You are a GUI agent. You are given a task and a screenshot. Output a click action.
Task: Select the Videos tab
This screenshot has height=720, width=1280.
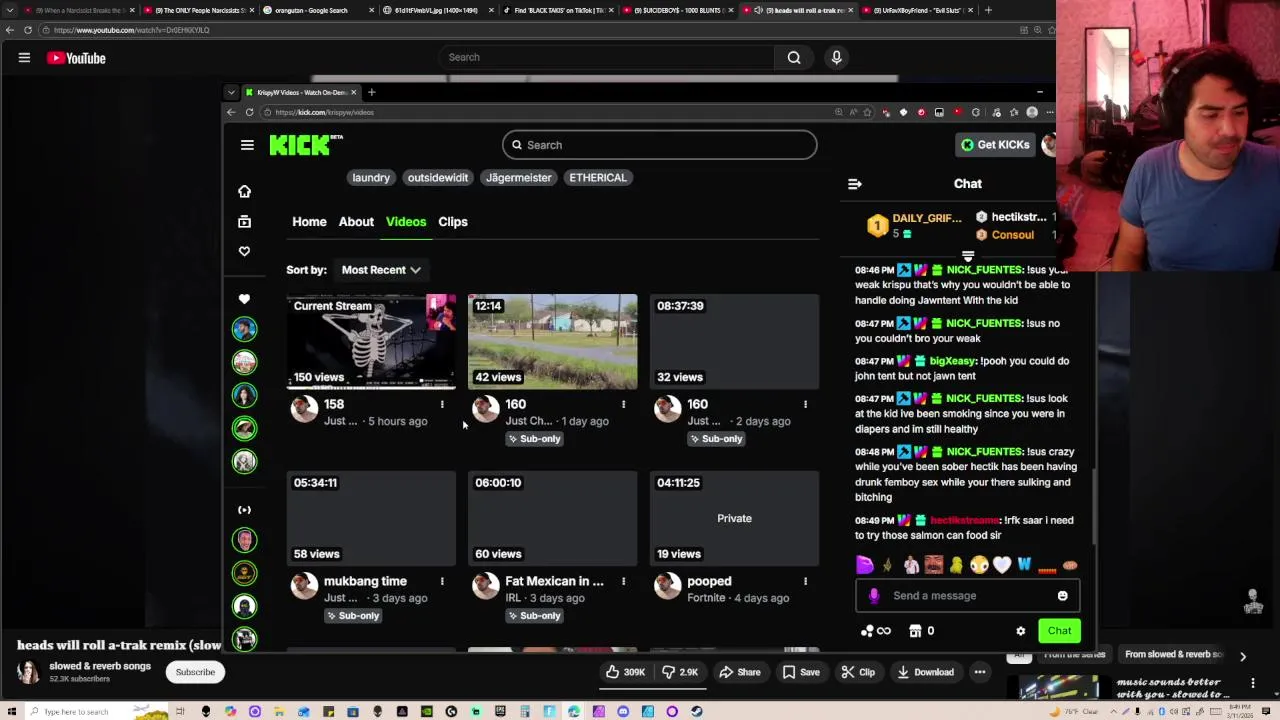click(406, 222)
